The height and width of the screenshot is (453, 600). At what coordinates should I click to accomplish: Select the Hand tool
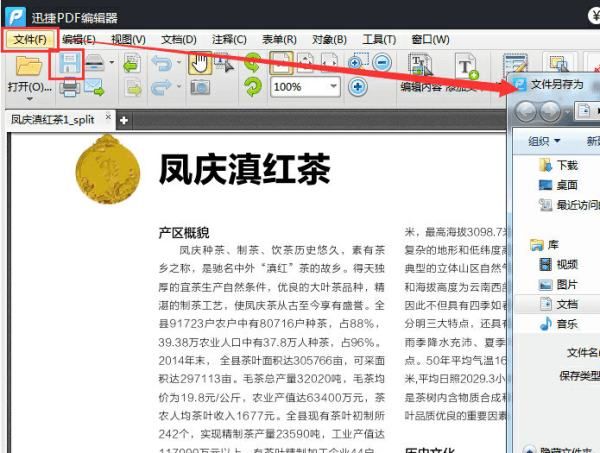(x=200, y=64)
